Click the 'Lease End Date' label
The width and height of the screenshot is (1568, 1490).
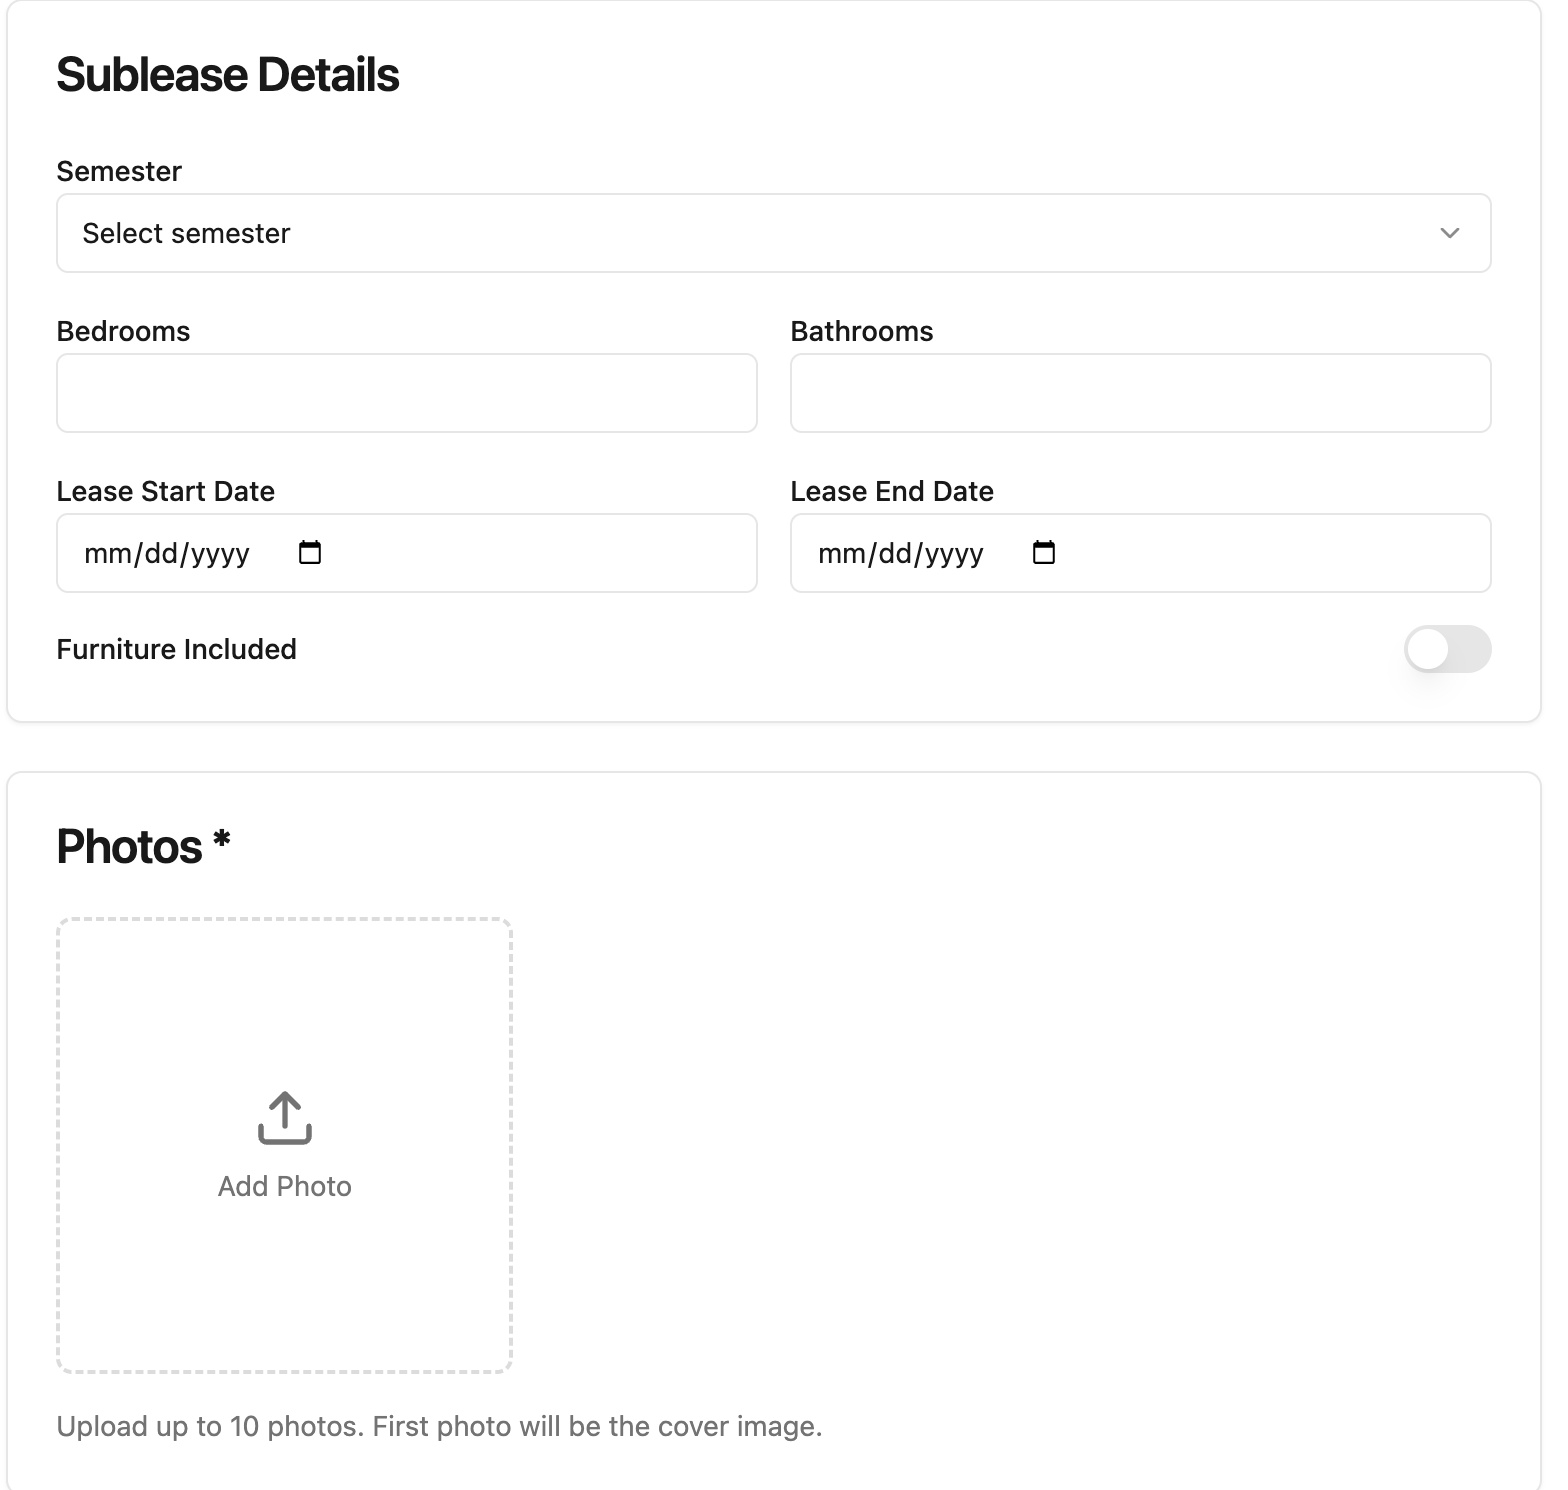[891, 491]
